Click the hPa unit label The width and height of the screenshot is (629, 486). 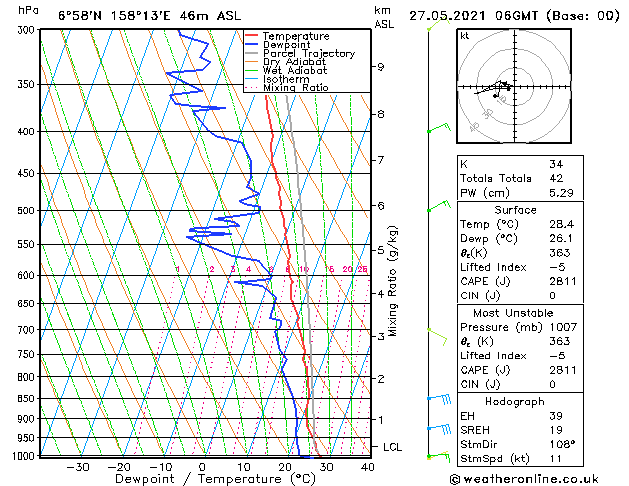pyautogui.click(x=28, y=10)
